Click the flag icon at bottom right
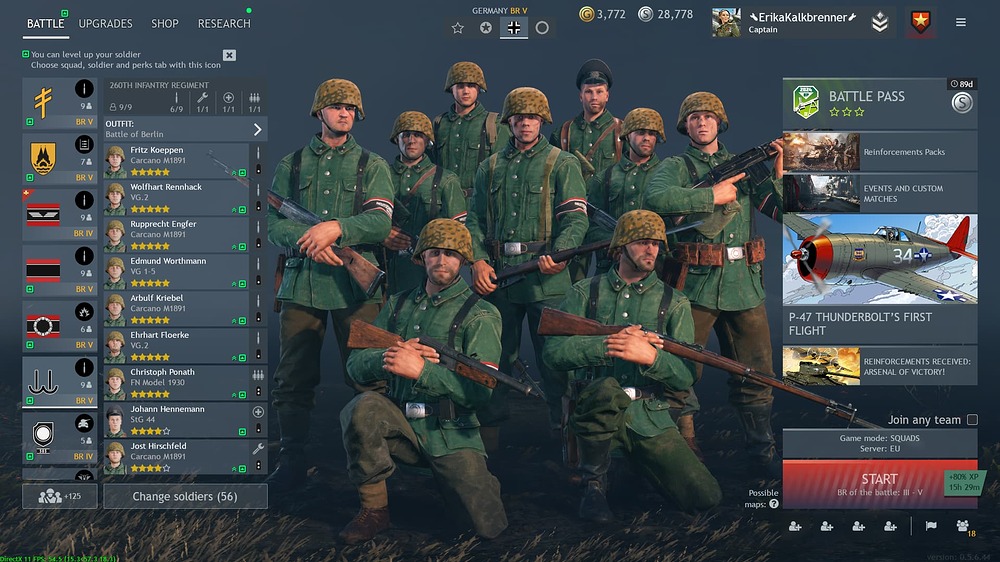The width and height of the screenshot is (1000, 562). pos(931,526)
